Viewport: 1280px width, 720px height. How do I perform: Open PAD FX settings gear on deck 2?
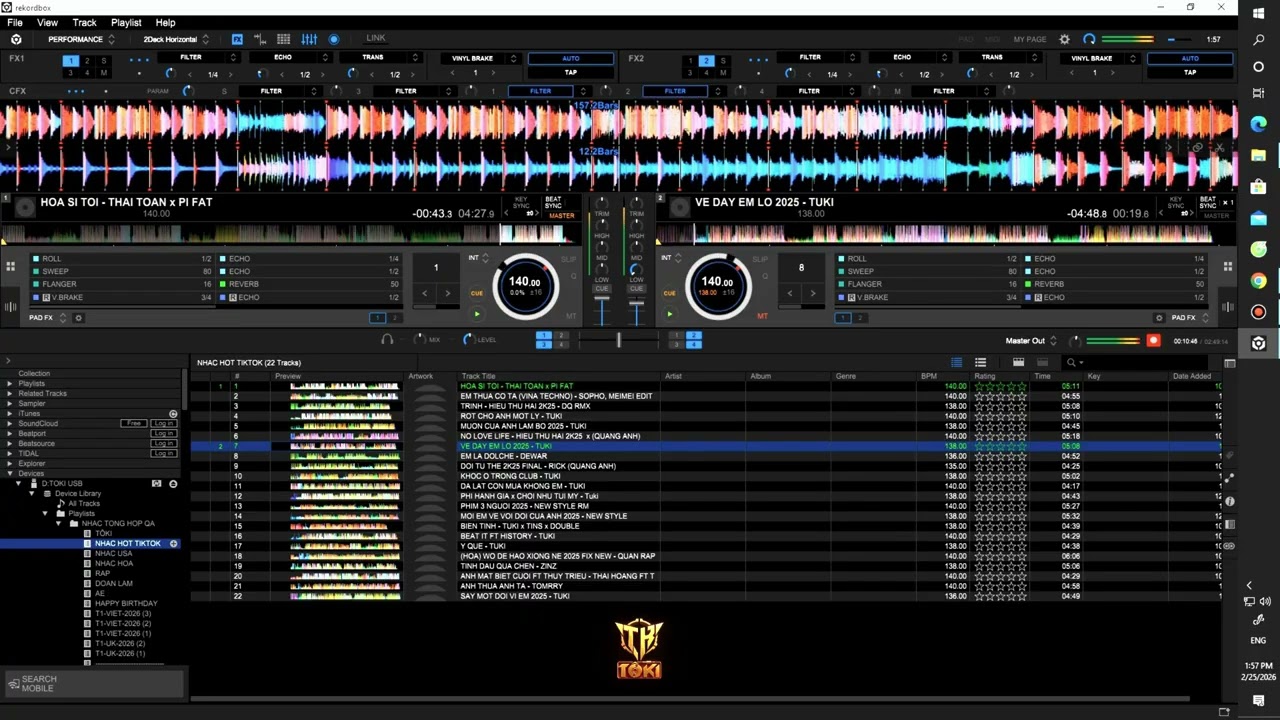pyautogui.click(x=1159, y=318)
